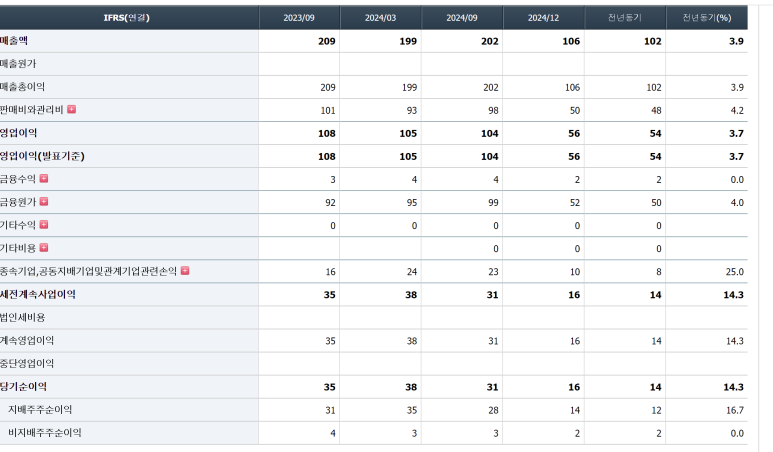Expand 종속기업,공동지배기업및관계기업관련손익 plus icon

point(185,271)
